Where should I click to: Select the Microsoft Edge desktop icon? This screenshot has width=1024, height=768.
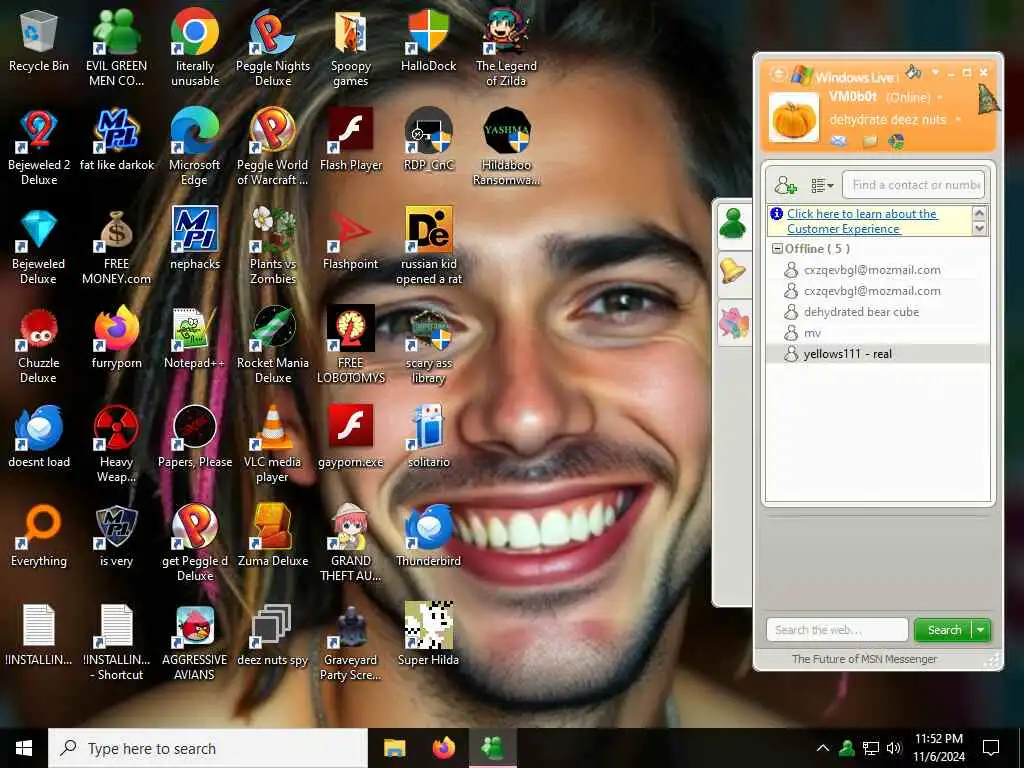[195, 148]
